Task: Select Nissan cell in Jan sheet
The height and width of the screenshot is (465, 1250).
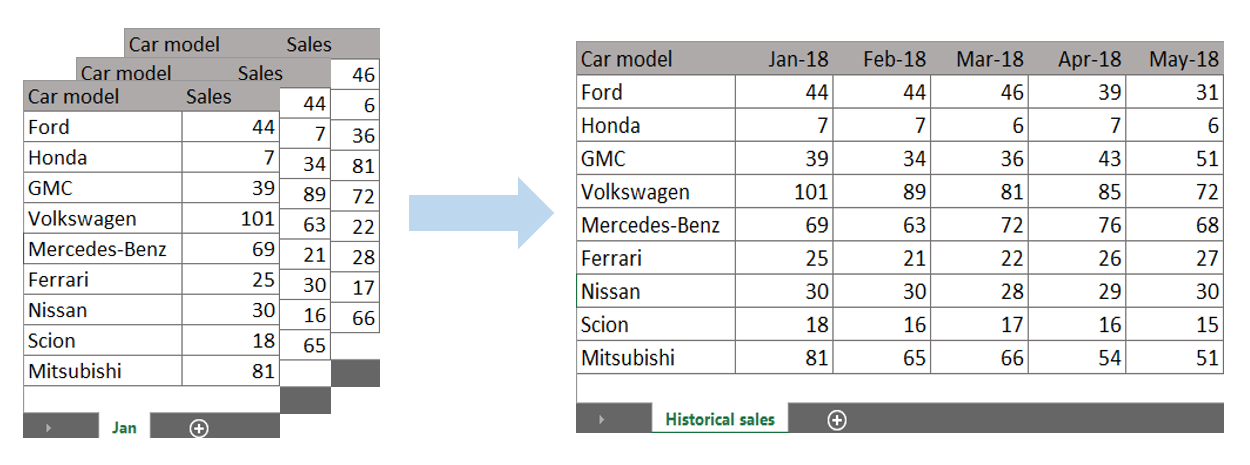Action: pyautogui.click(x=102, y=310)
